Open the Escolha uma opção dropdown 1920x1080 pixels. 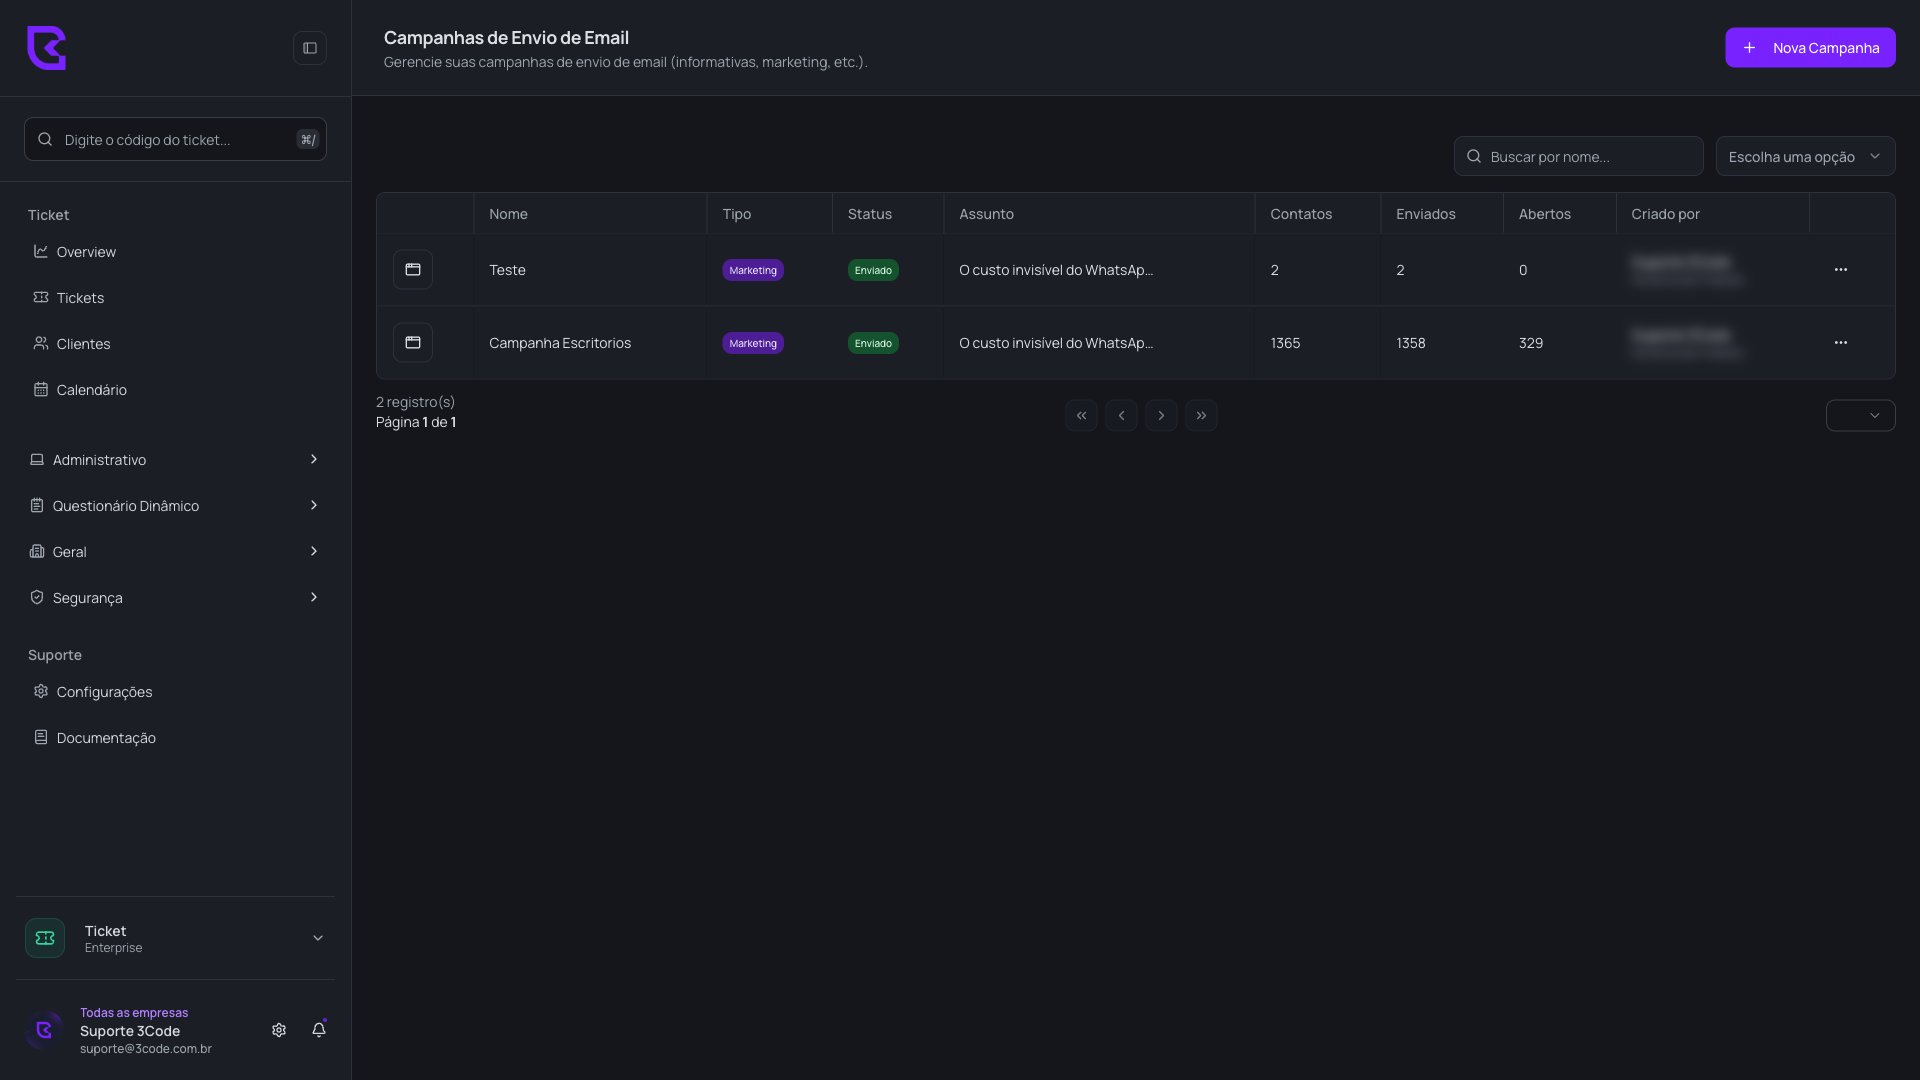(x=1805, y=157)
